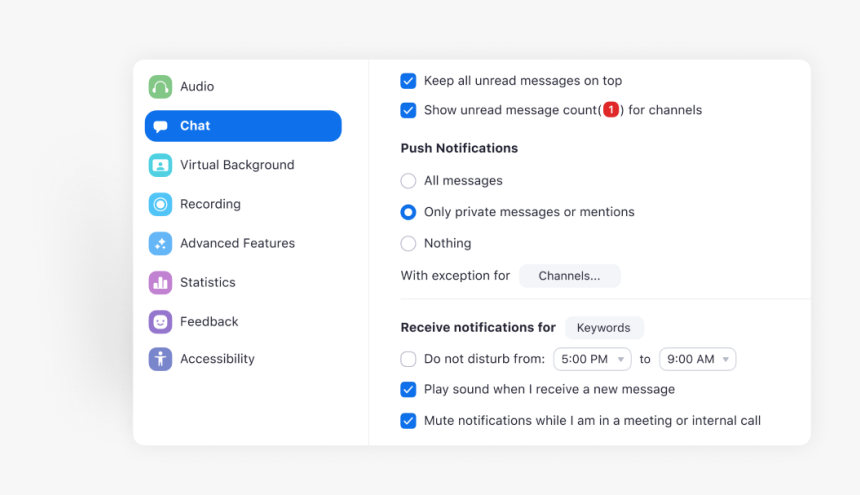
Task: Choose Nothing for push notifications
Action: click(408, 243)
